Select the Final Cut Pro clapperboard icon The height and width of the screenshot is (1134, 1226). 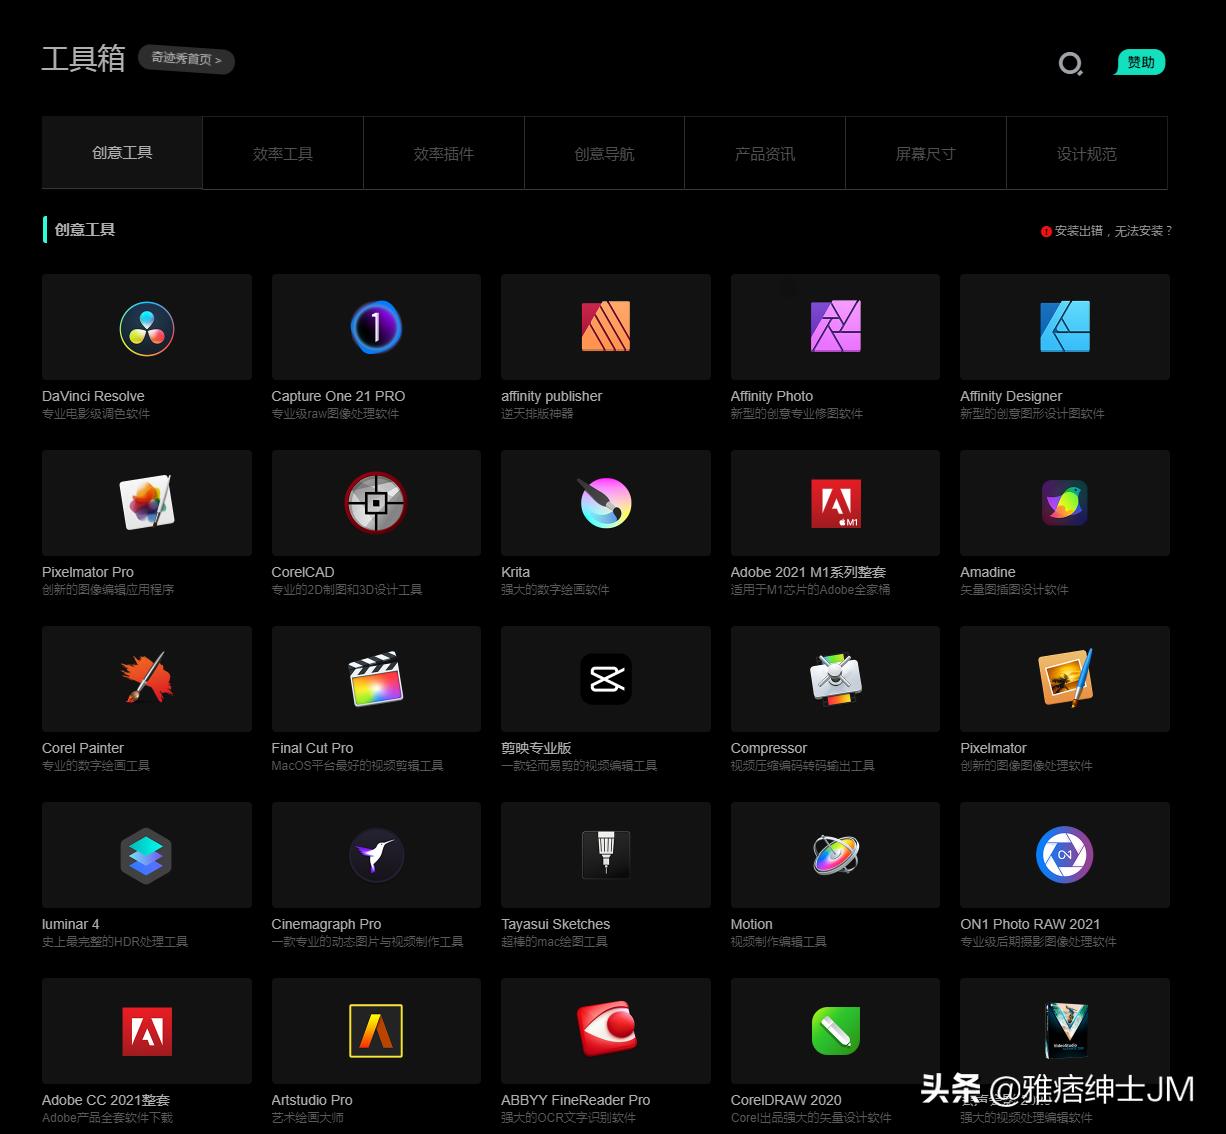375,679
